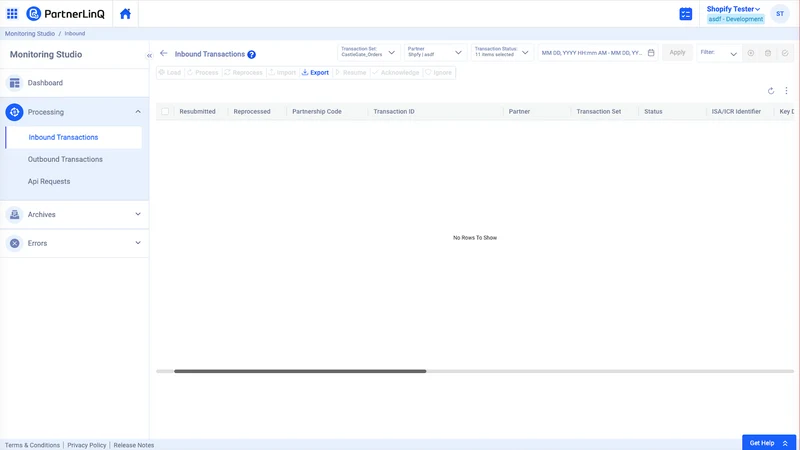Viewport: 800px width, 450px height.
Task: Follow the Monitoring Studio breadcrumb link
Action: pos(30,34)
